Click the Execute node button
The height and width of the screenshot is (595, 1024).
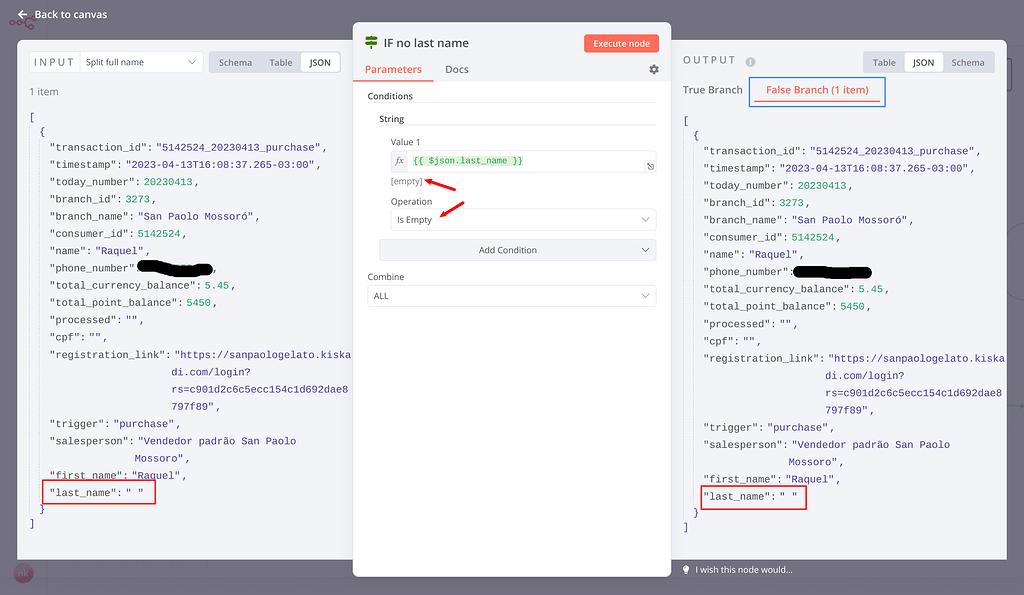[621, 43]
